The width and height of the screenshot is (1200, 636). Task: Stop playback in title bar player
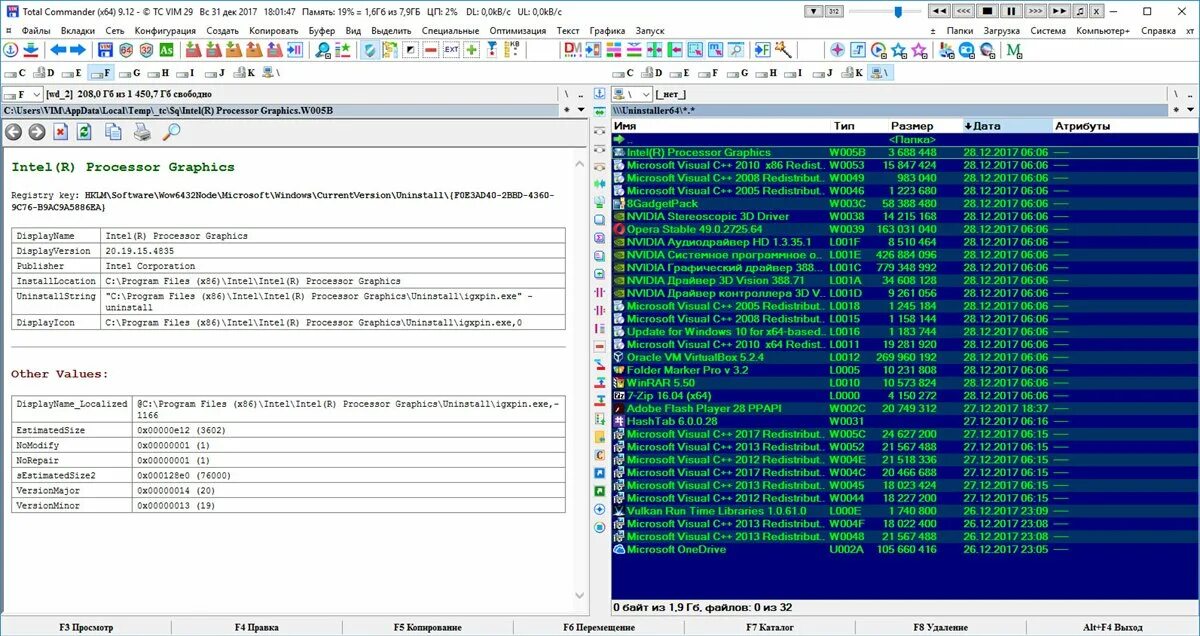pyautogui.click(x=986, y=11)
